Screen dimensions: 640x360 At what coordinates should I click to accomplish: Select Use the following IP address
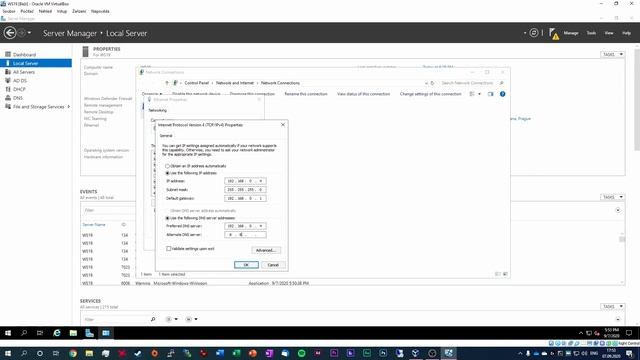[x=167, y=173]
